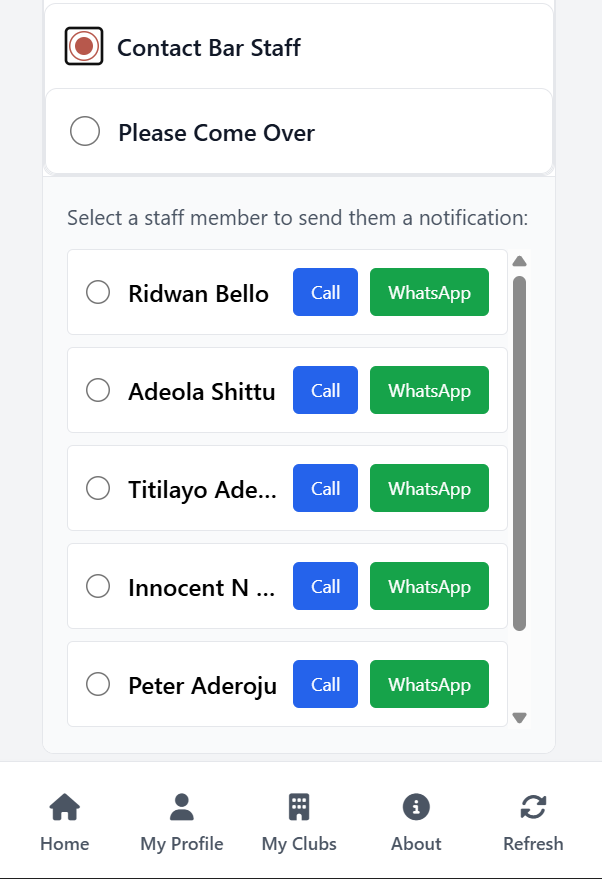Select the Contact Bar Staff option

tap(83, 45)
